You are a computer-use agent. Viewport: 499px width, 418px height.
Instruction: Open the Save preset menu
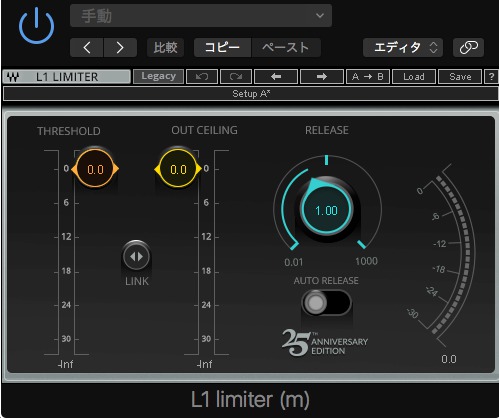[460, 76]
